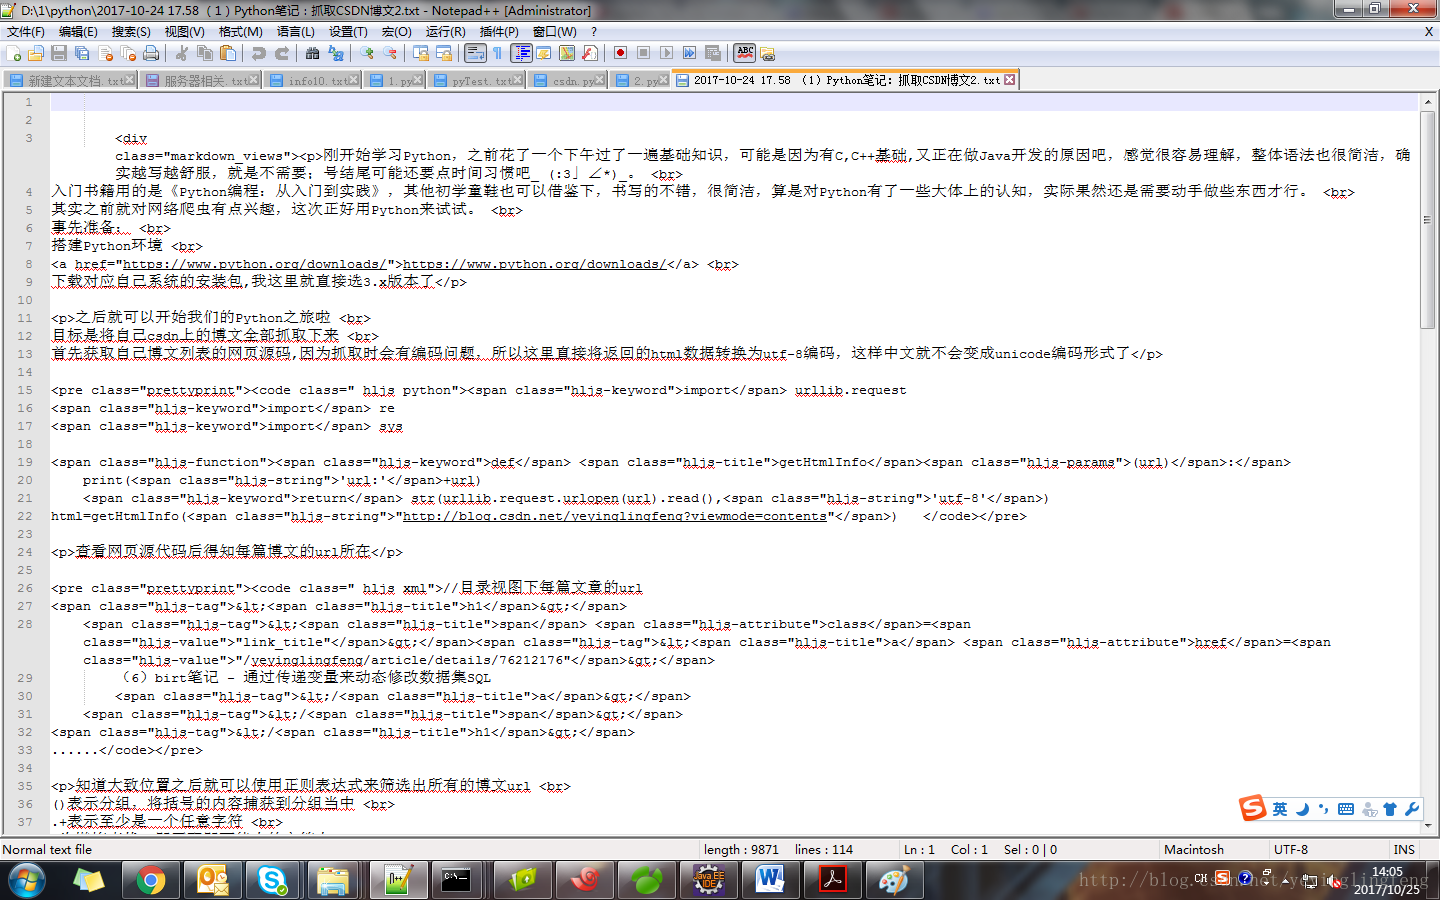
Task: Click the Close All documents icon
Action: 128,53
